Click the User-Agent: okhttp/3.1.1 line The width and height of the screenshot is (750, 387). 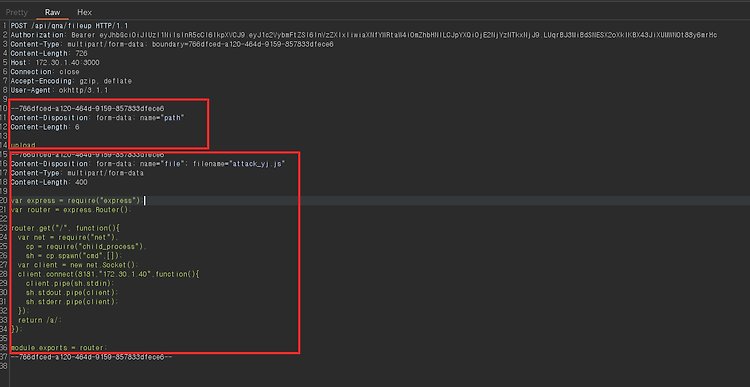tap(59, 90)
